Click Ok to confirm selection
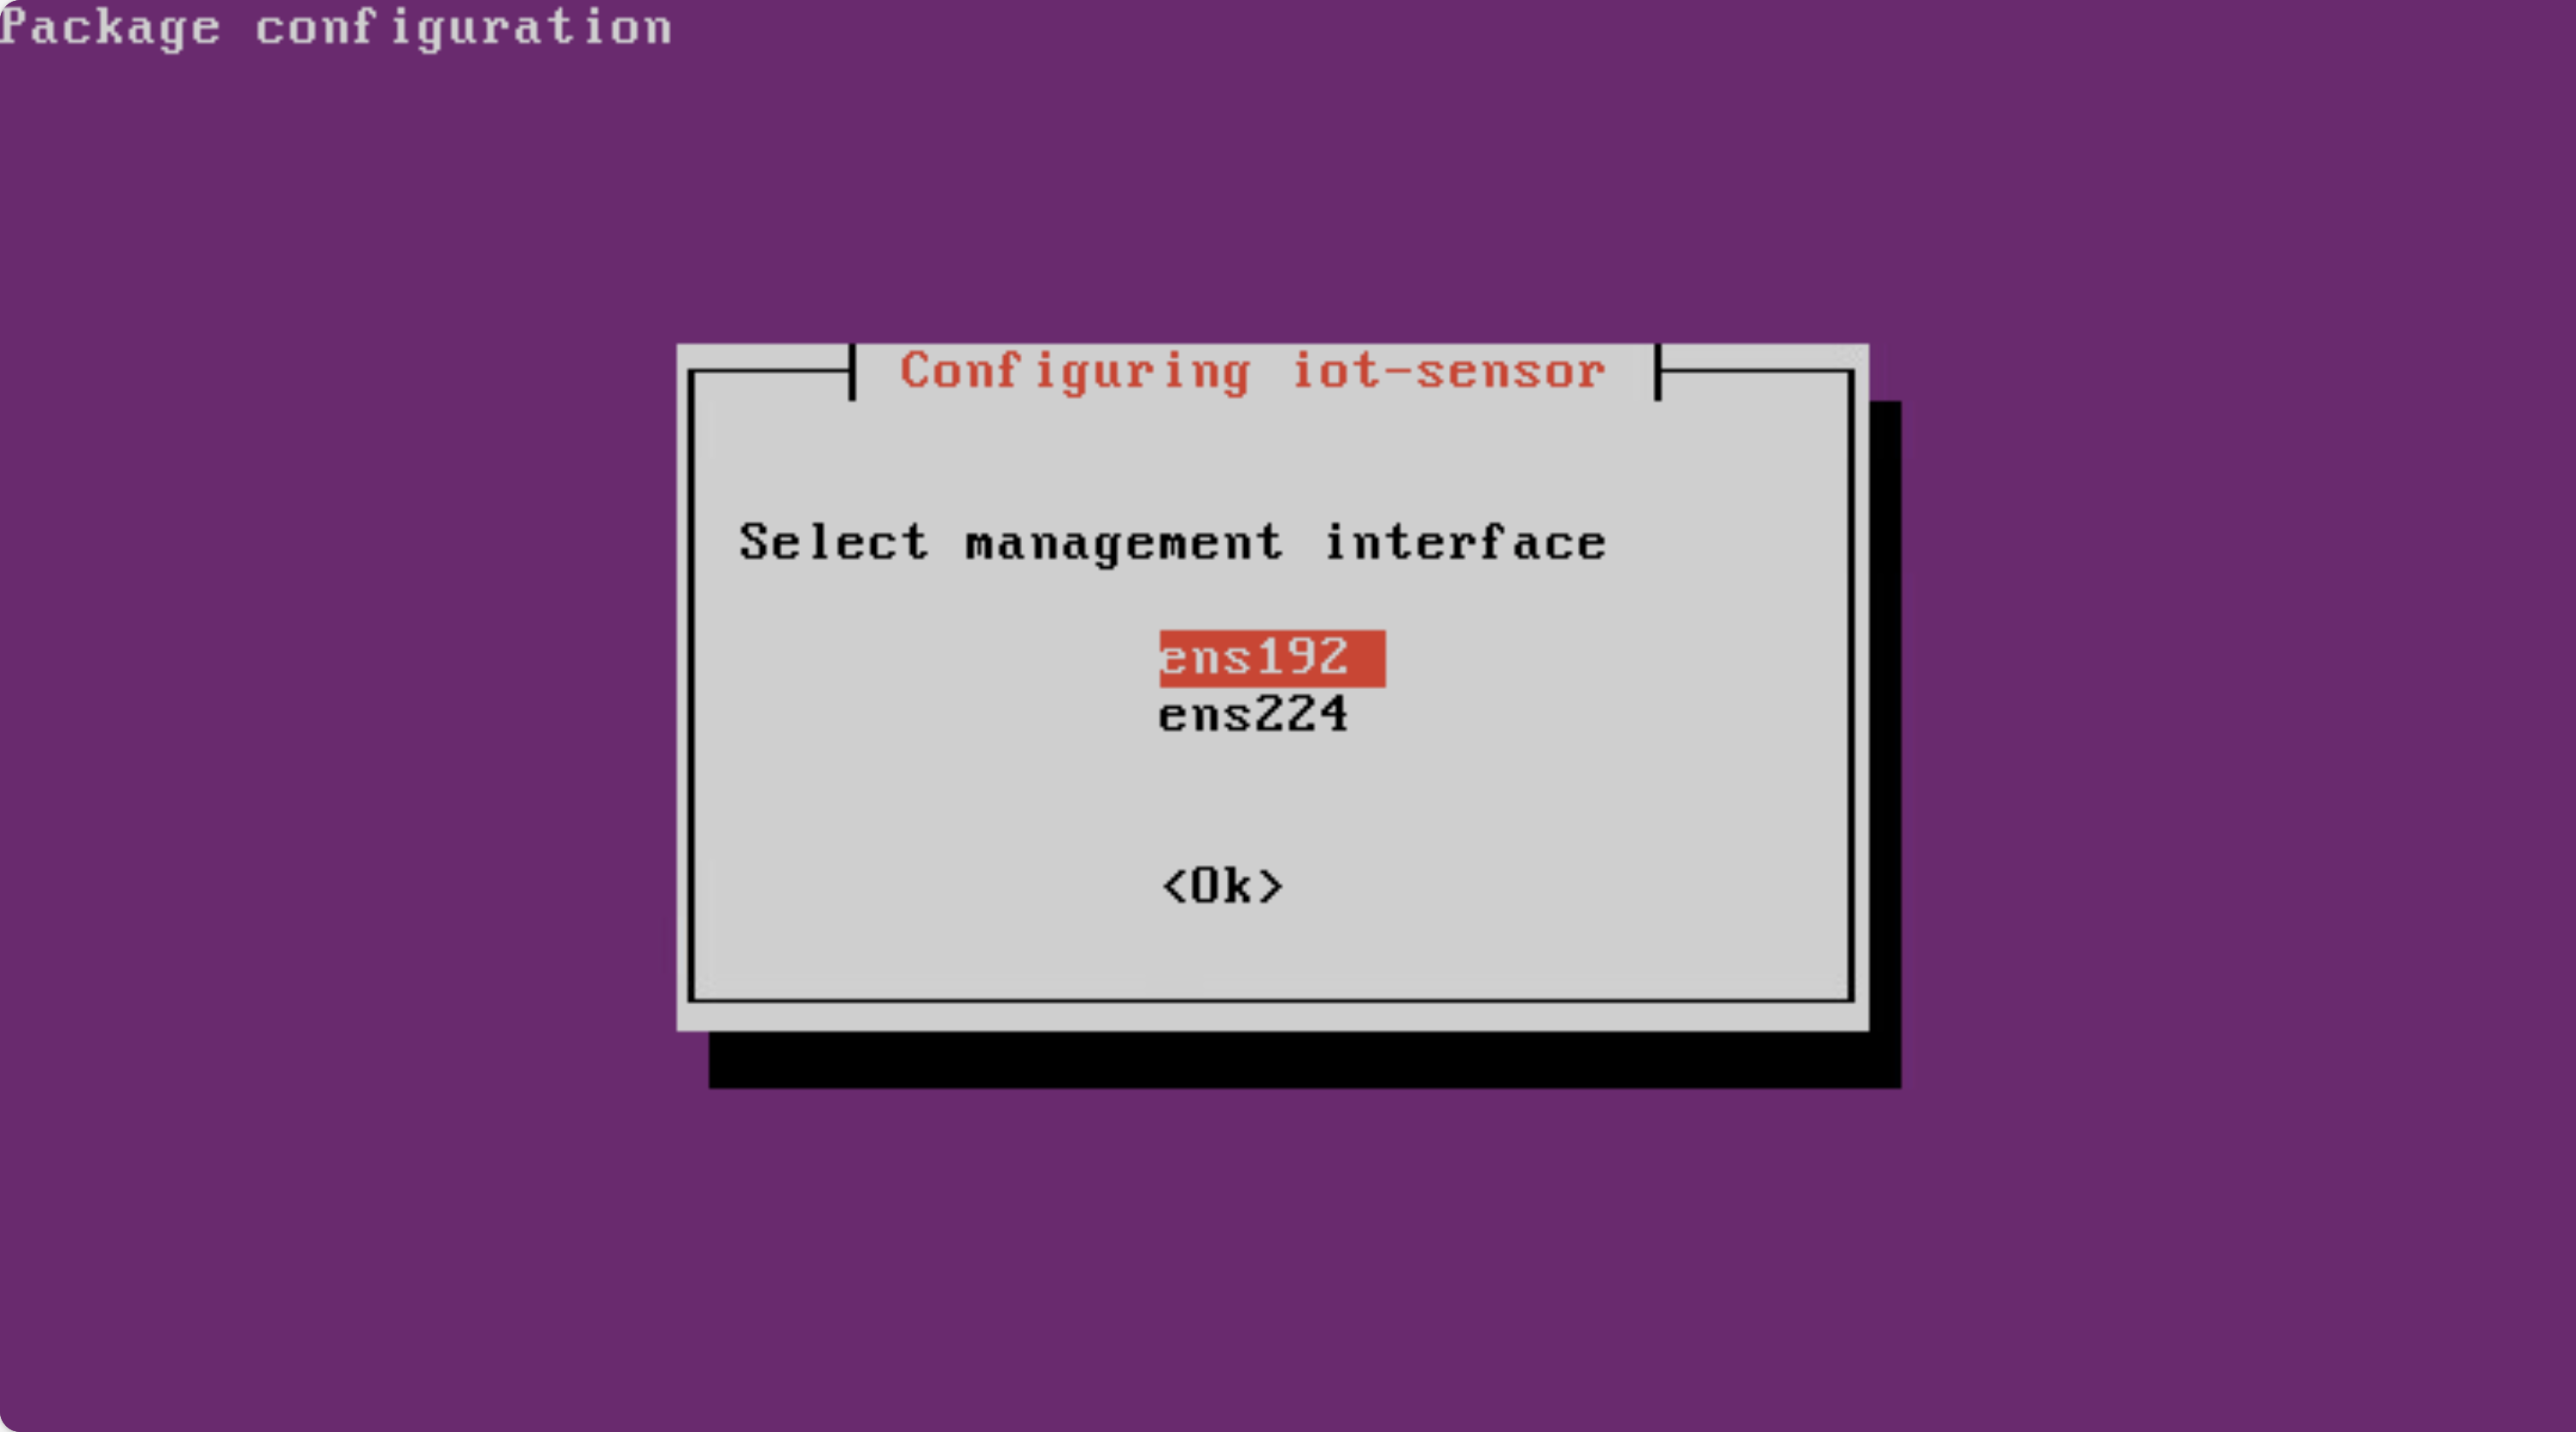The width and height of the screenshot is (2576, 1432). [x=1224, y=884]
